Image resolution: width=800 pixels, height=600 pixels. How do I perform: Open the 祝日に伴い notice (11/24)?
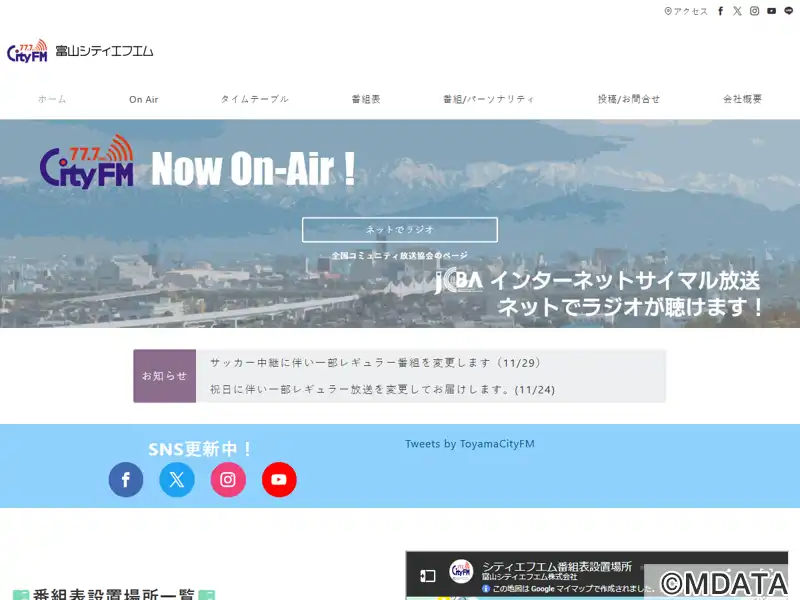pos(382,389)
